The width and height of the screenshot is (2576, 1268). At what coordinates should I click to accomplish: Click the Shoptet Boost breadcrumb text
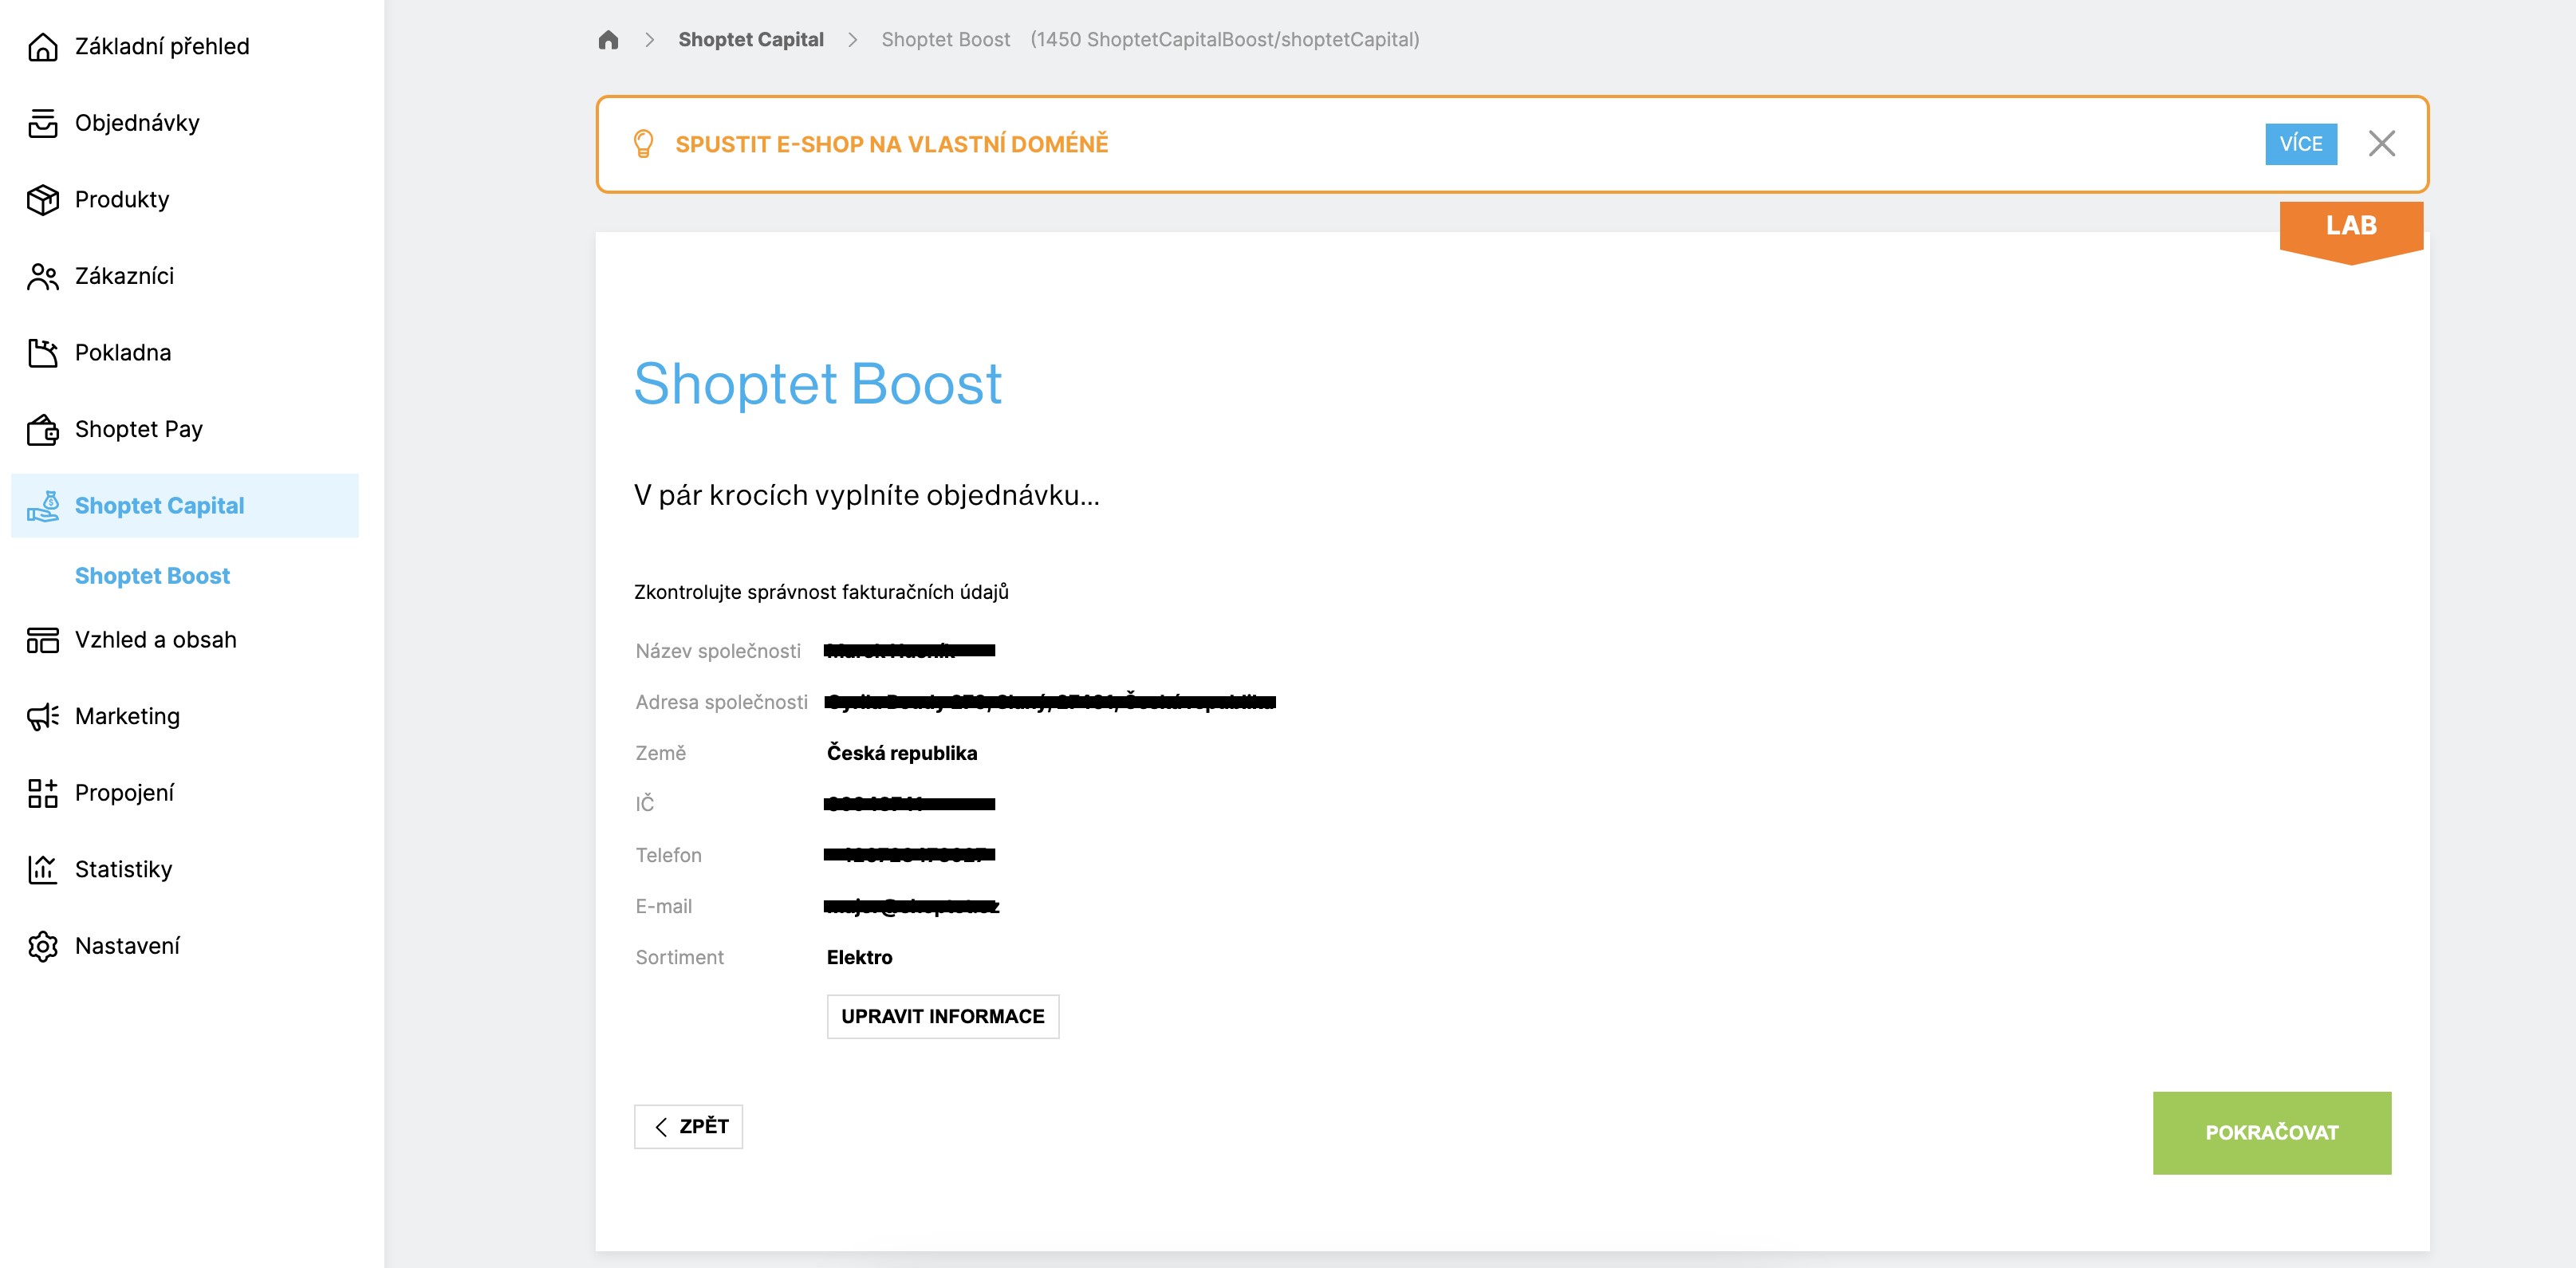tap(945, 40)
